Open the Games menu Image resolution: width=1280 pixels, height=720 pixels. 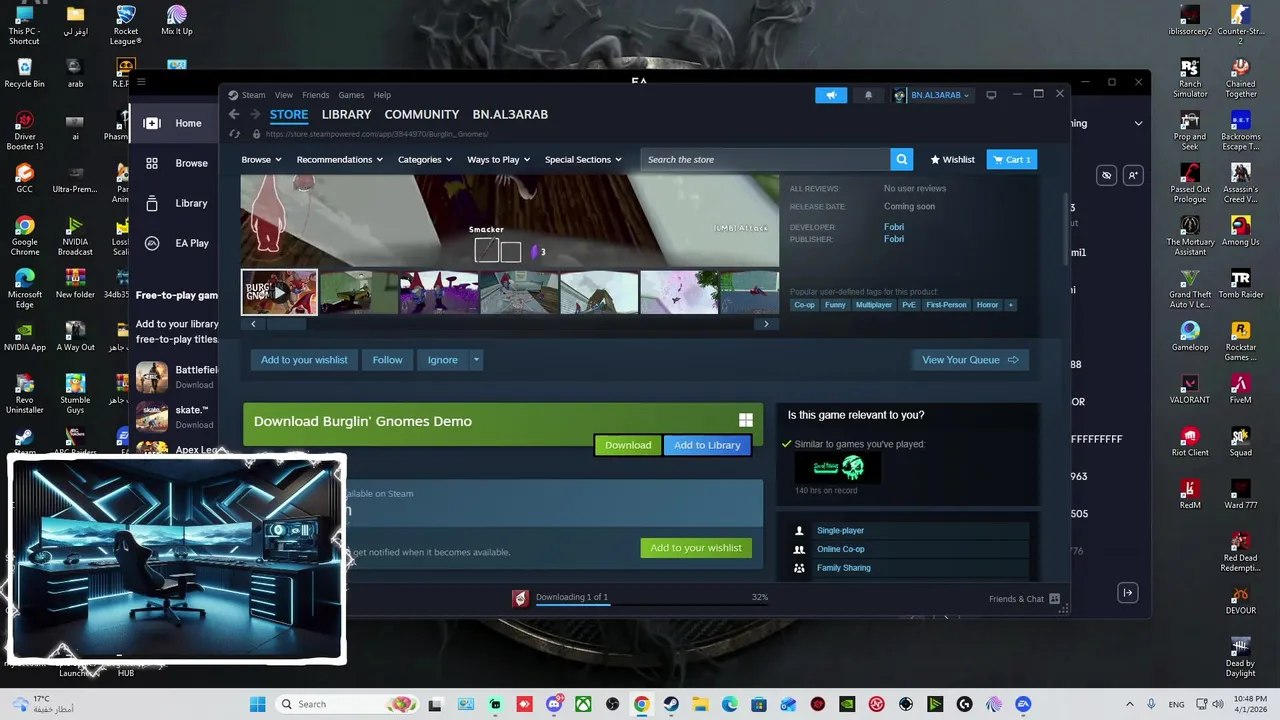tap(351, 95)
